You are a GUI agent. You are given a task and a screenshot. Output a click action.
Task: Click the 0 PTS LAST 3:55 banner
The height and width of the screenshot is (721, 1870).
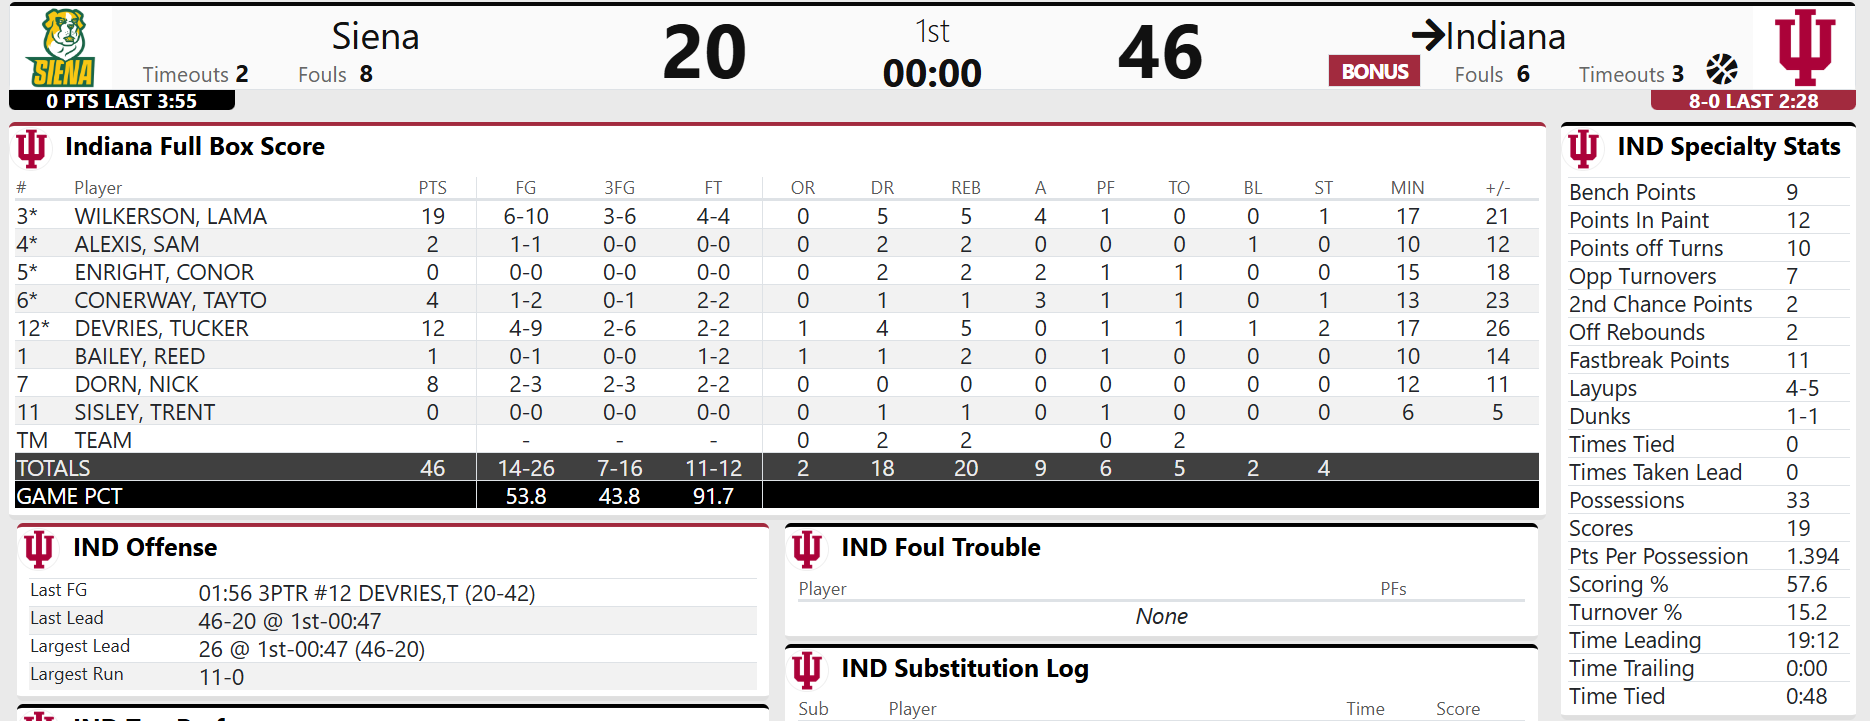(x=122, y=101)
